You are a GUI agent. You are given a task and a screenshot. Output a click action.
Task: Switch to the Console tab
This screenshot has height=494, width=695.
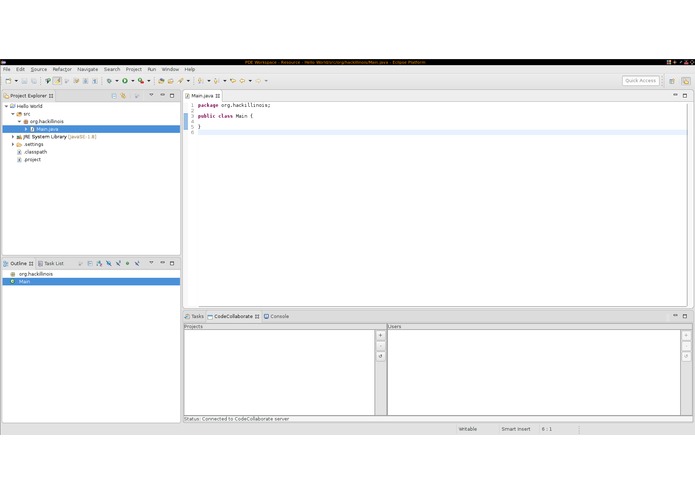276,316
